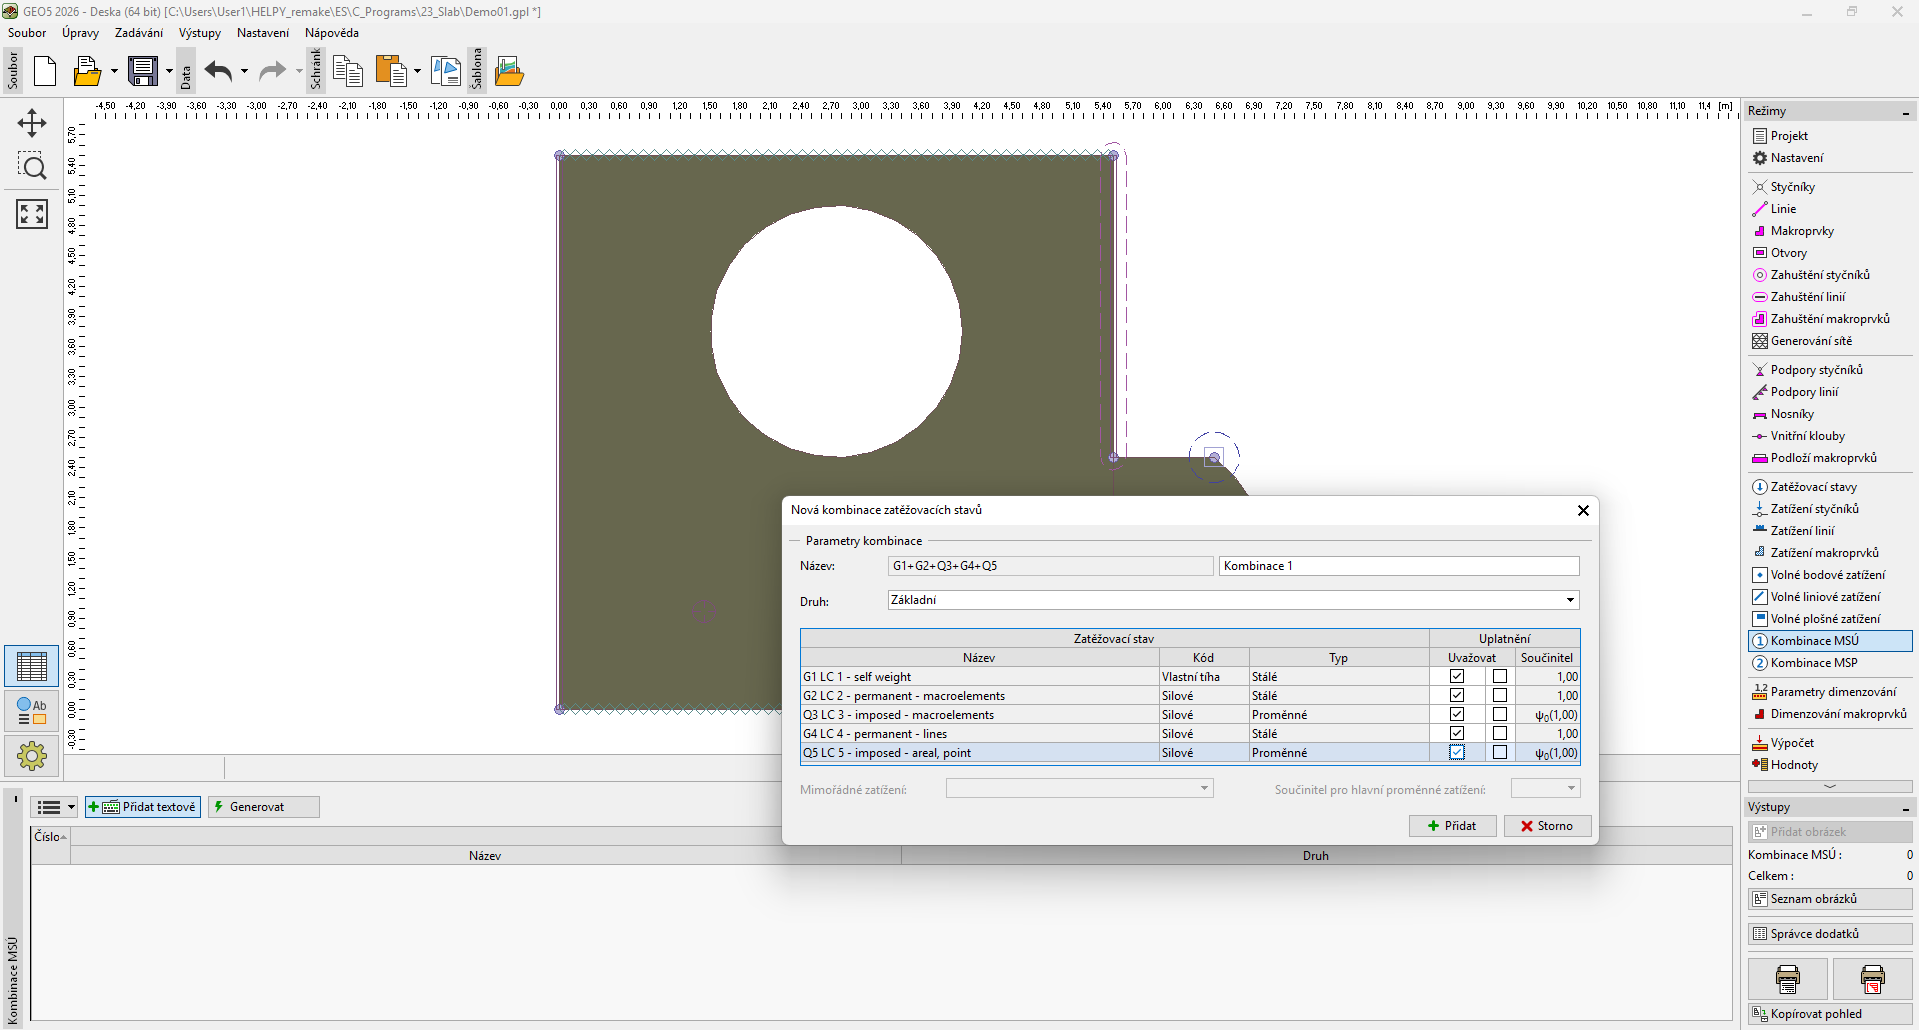Click the fit-to-view extents icon

tap(32, 213)
